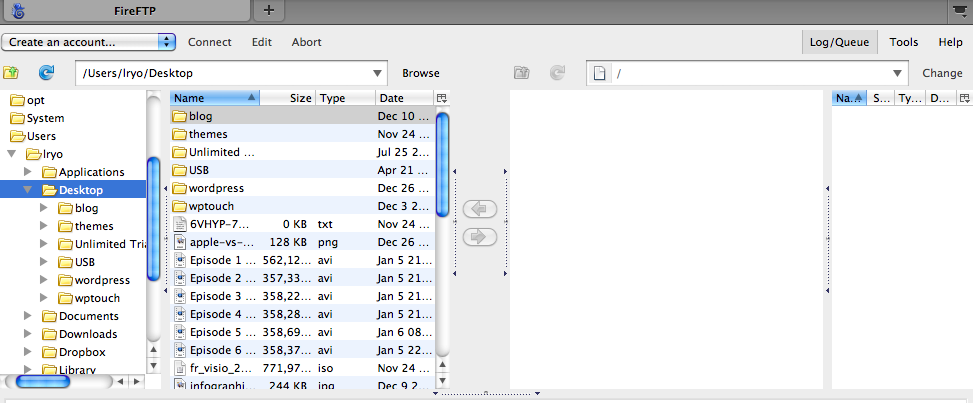
Task: Click the local up-directory folder icon
Action: click(x=11, y=73)
